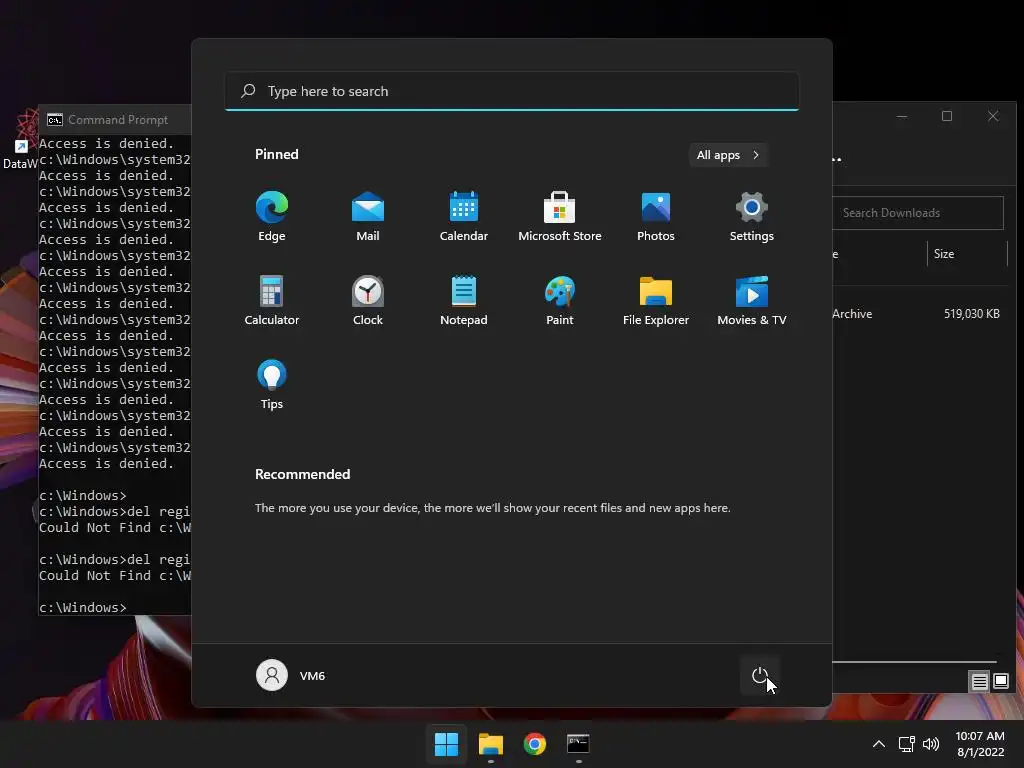The height and width of the screenshot is (768, 1024).
Task: Click the c:\Windows> prompt line at bottom
Action: coord(82,607)
